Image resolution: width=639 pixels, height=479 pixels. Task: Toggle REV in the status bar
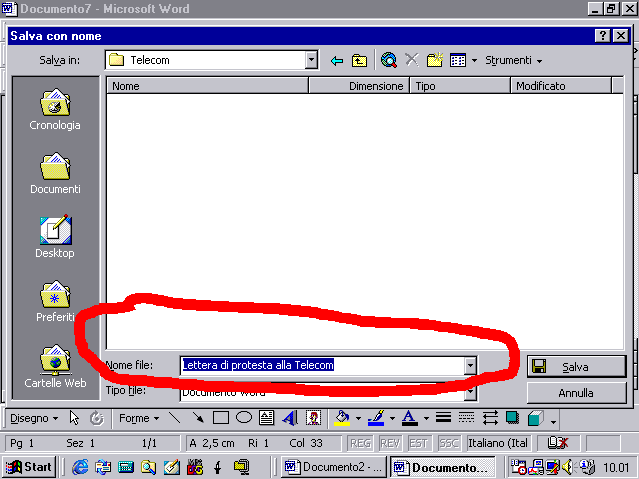(x=390, y=443)
